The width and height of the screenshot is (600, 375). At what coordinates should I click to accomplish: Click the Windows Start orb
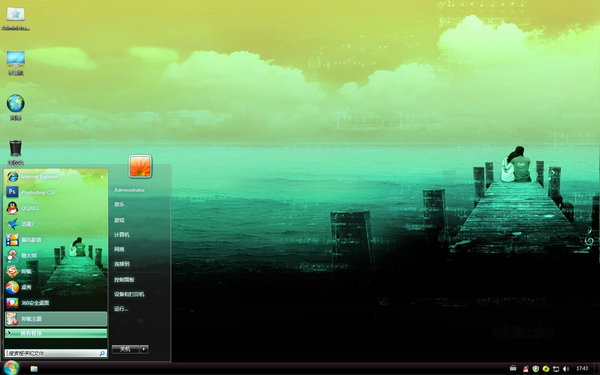coord(11,368)
